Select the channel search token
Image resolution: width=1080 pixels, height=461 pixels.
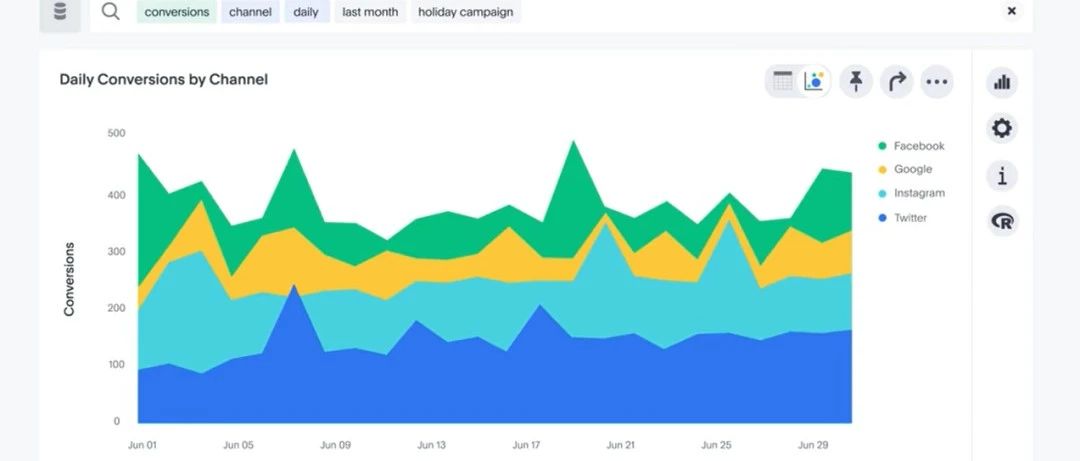tap(250, 12)
